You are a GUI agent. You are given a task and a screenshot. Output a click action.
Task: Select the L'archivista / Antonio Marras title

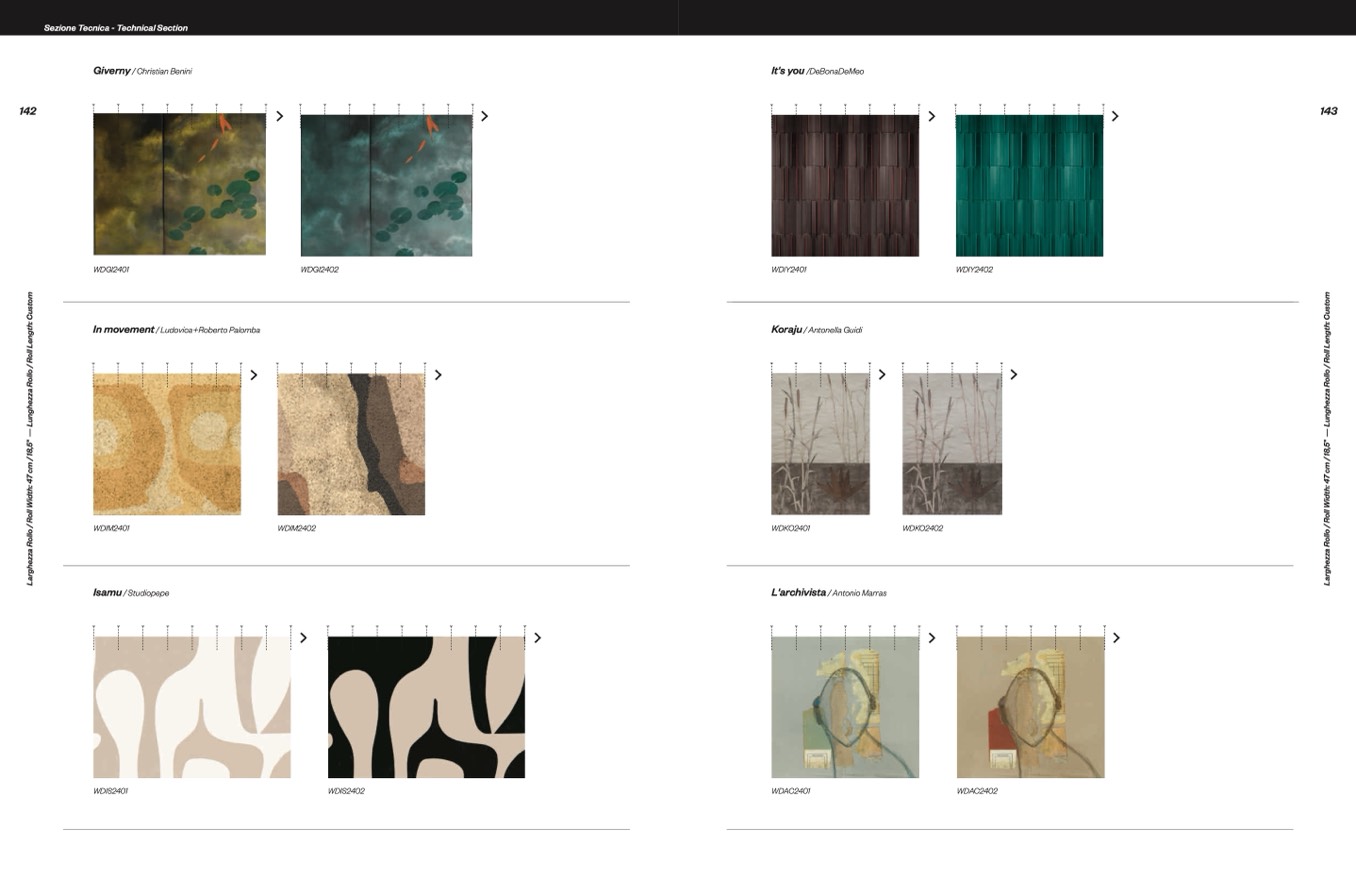(x=828, y=593)
